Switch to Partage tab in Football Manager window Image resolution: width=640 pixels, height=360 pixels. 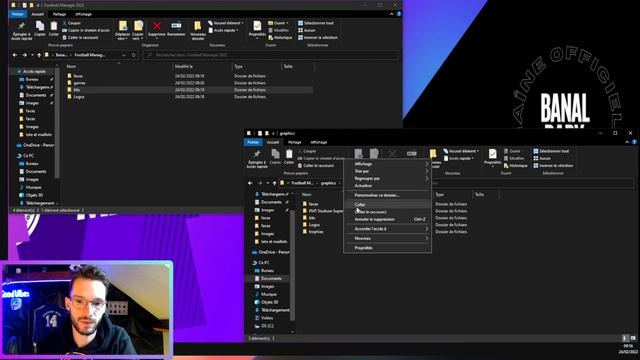point(59,14)
